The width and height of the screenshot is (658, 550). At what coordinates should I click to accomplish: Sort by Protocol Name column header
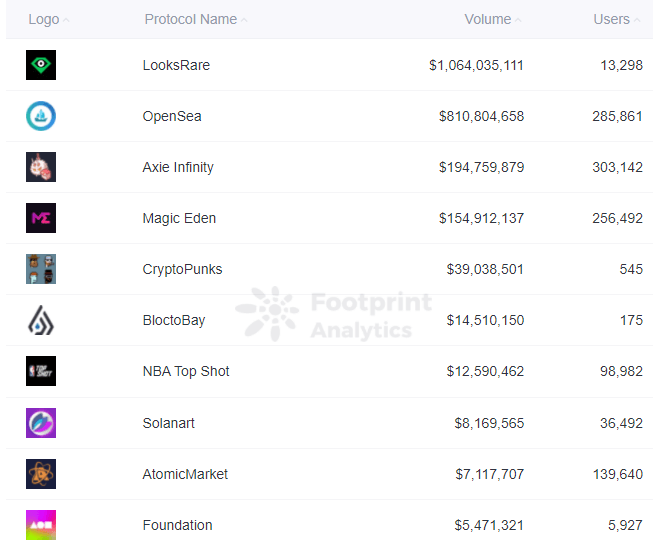(191, 19)
